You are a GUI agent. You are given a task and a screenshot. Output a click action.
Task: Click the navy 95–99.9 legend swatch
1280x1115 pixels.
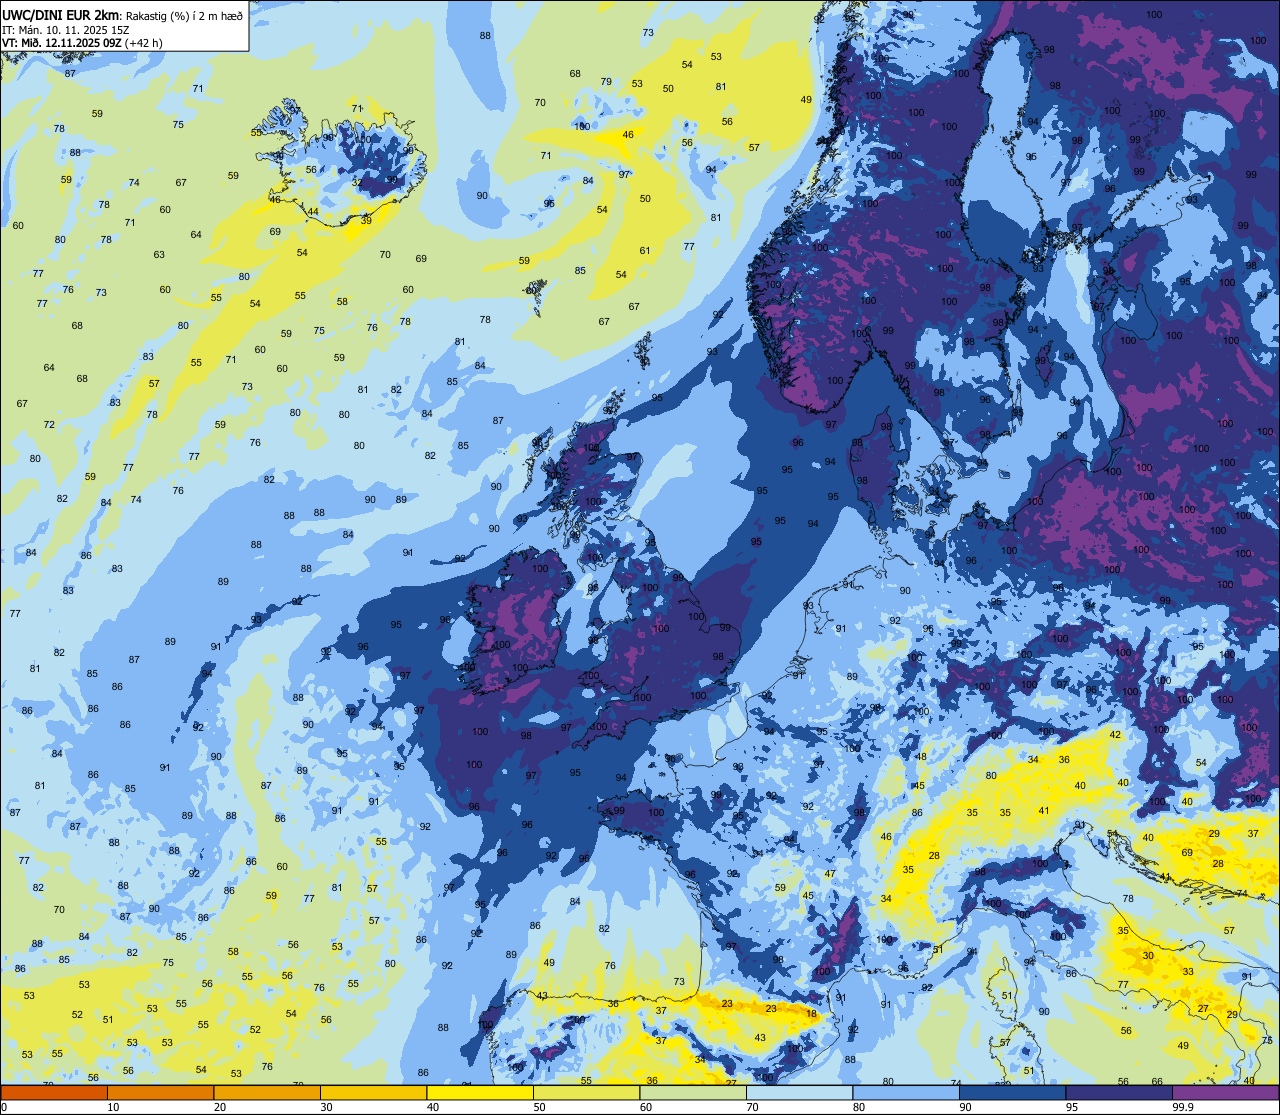(x=1119, y=1092)
